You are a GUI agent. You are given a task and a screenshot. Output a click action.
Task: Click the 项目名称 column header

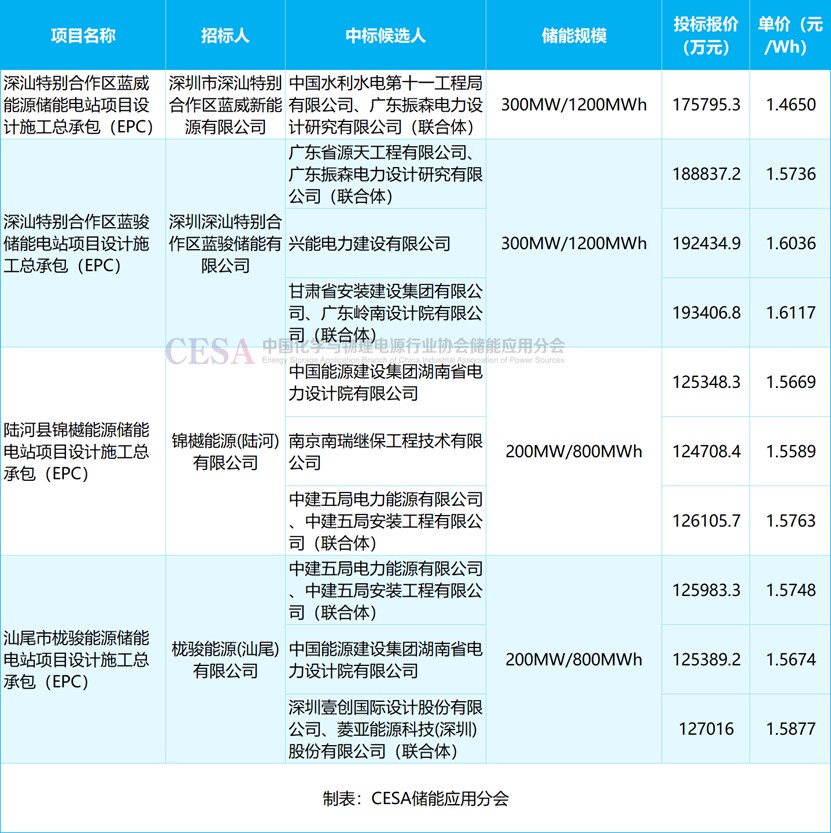coord(83,35)
